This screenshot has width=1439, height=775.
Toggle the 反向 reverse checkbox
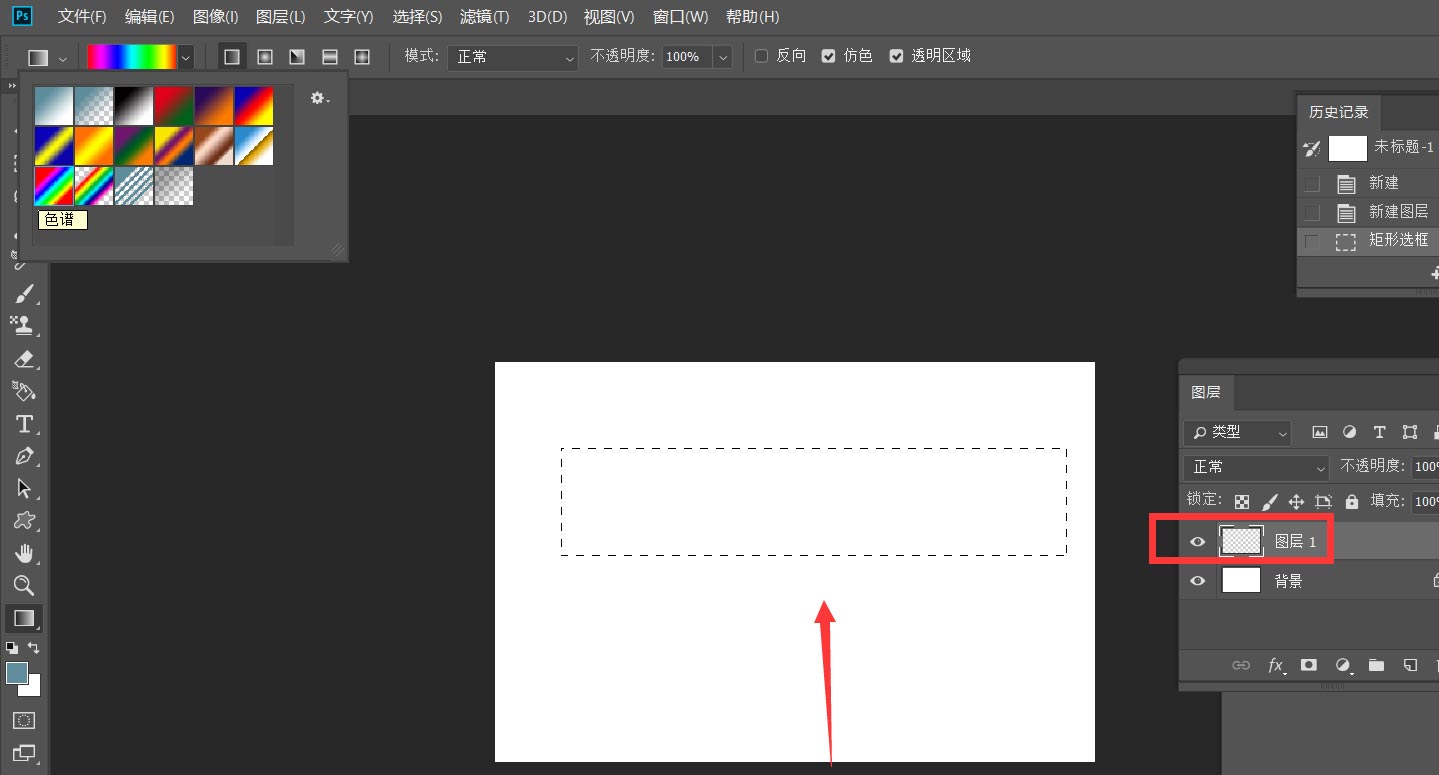761,56
